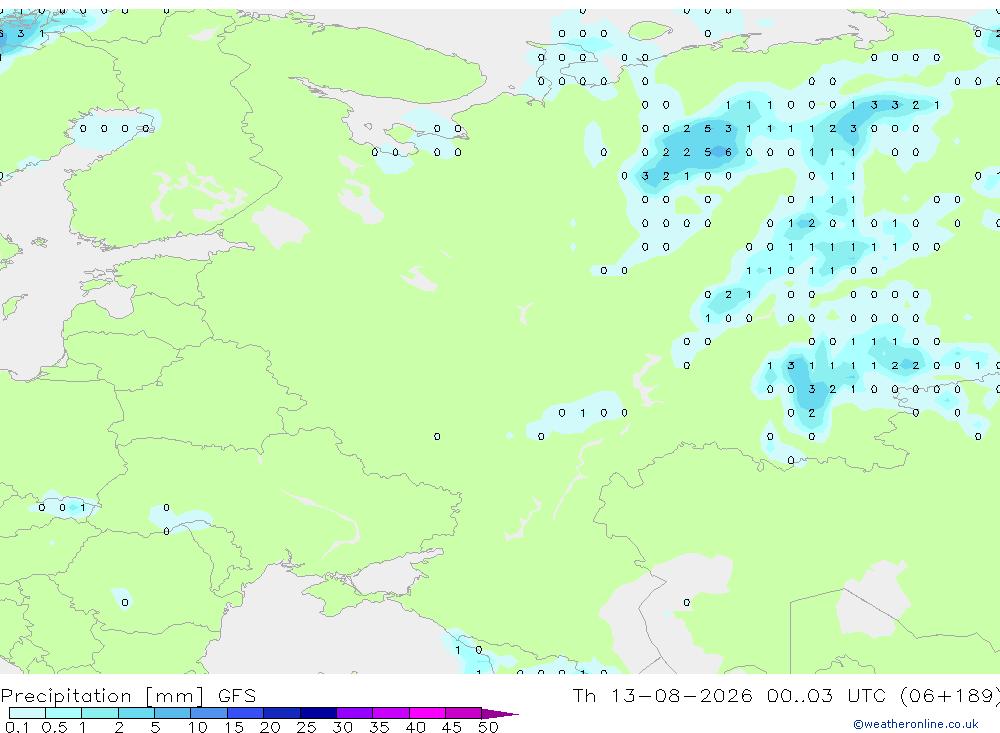Click the '6' precipitation value on the map
The width and height of the screenshot is (1000, 733).
click(728, 152)
